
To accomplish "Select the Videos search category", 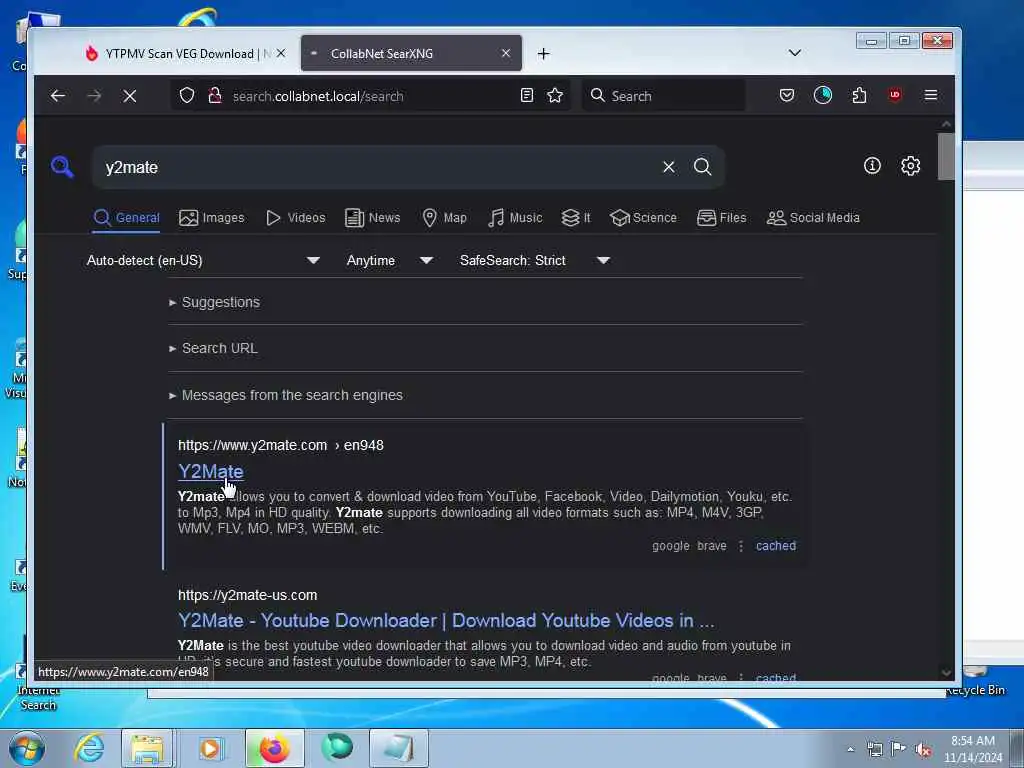I will [x=296, y=217].
